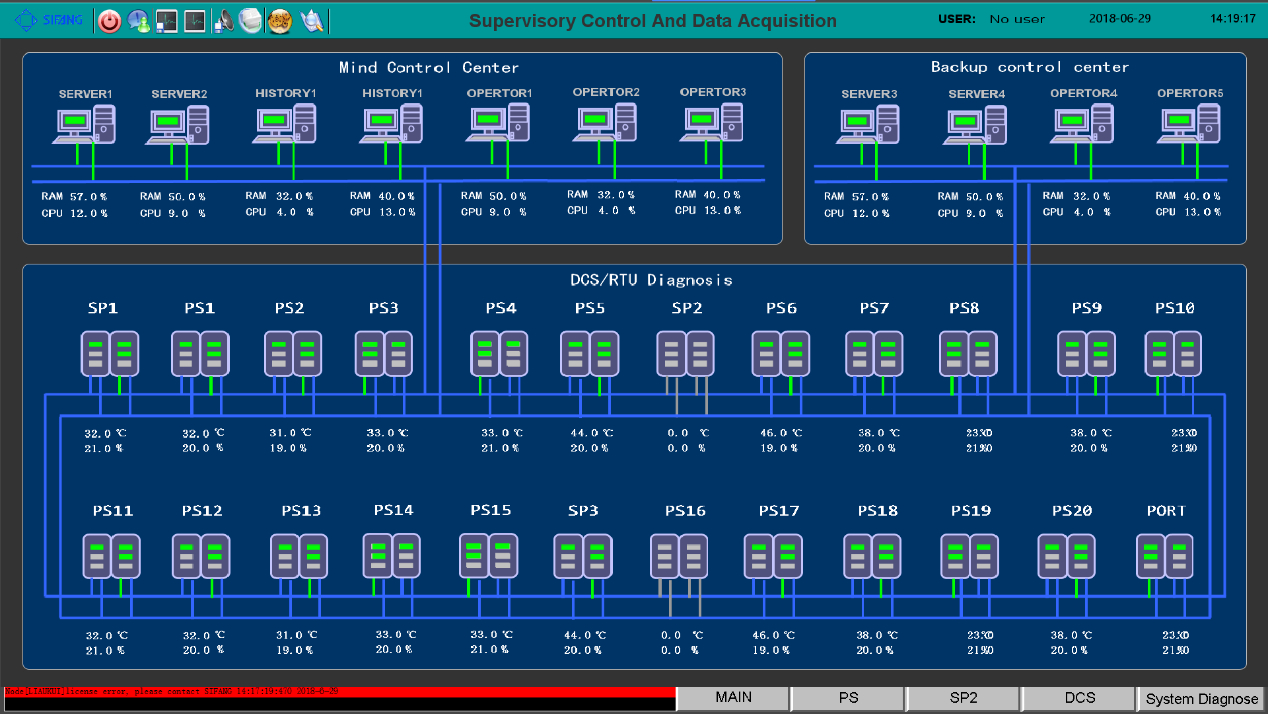
Task: Click the SERVER4 computer in backup center
Action: (976, 126)
